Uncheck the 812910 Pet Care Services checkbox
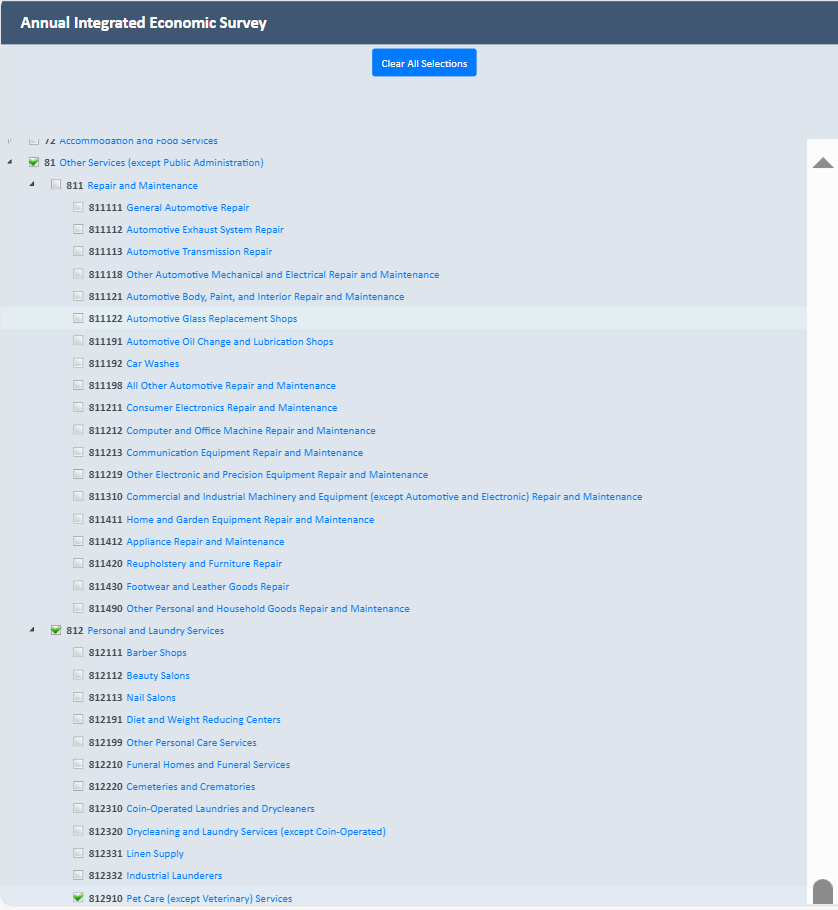Viewport: 838px width, 910px height. coord(78,898)
